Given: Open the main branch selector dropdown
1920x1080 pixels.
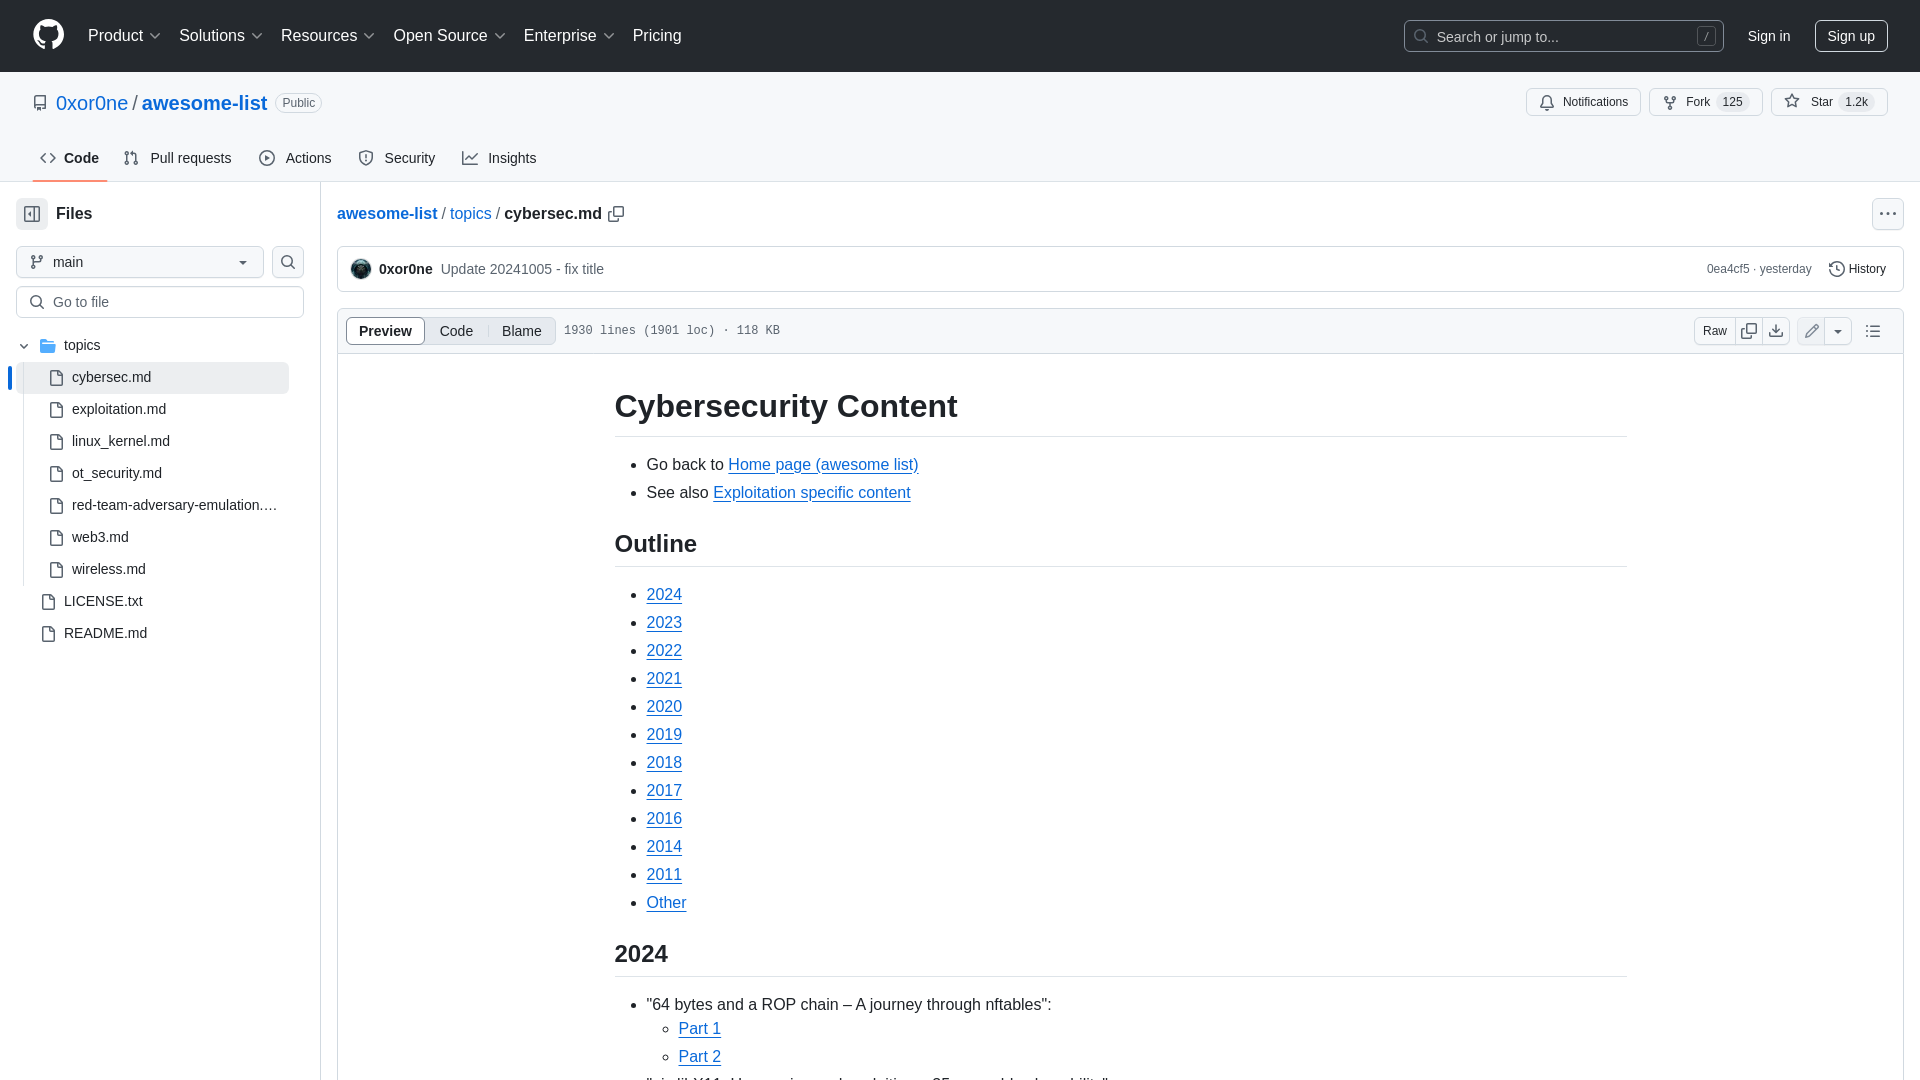Looking at the screenshot, I should [140, 262].
